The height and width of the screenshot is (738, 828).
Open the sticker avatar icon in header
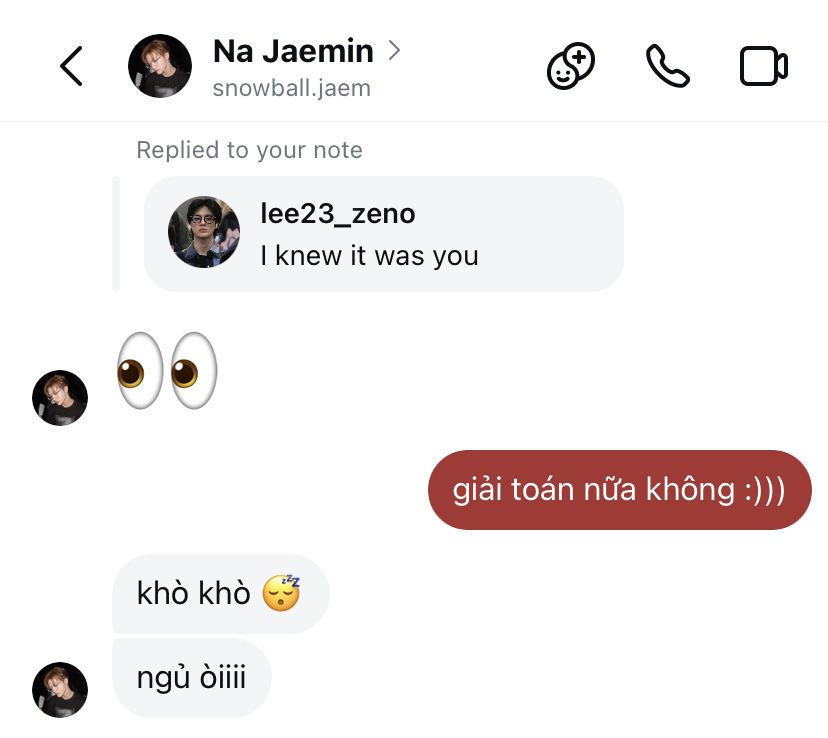coord(571,66)
